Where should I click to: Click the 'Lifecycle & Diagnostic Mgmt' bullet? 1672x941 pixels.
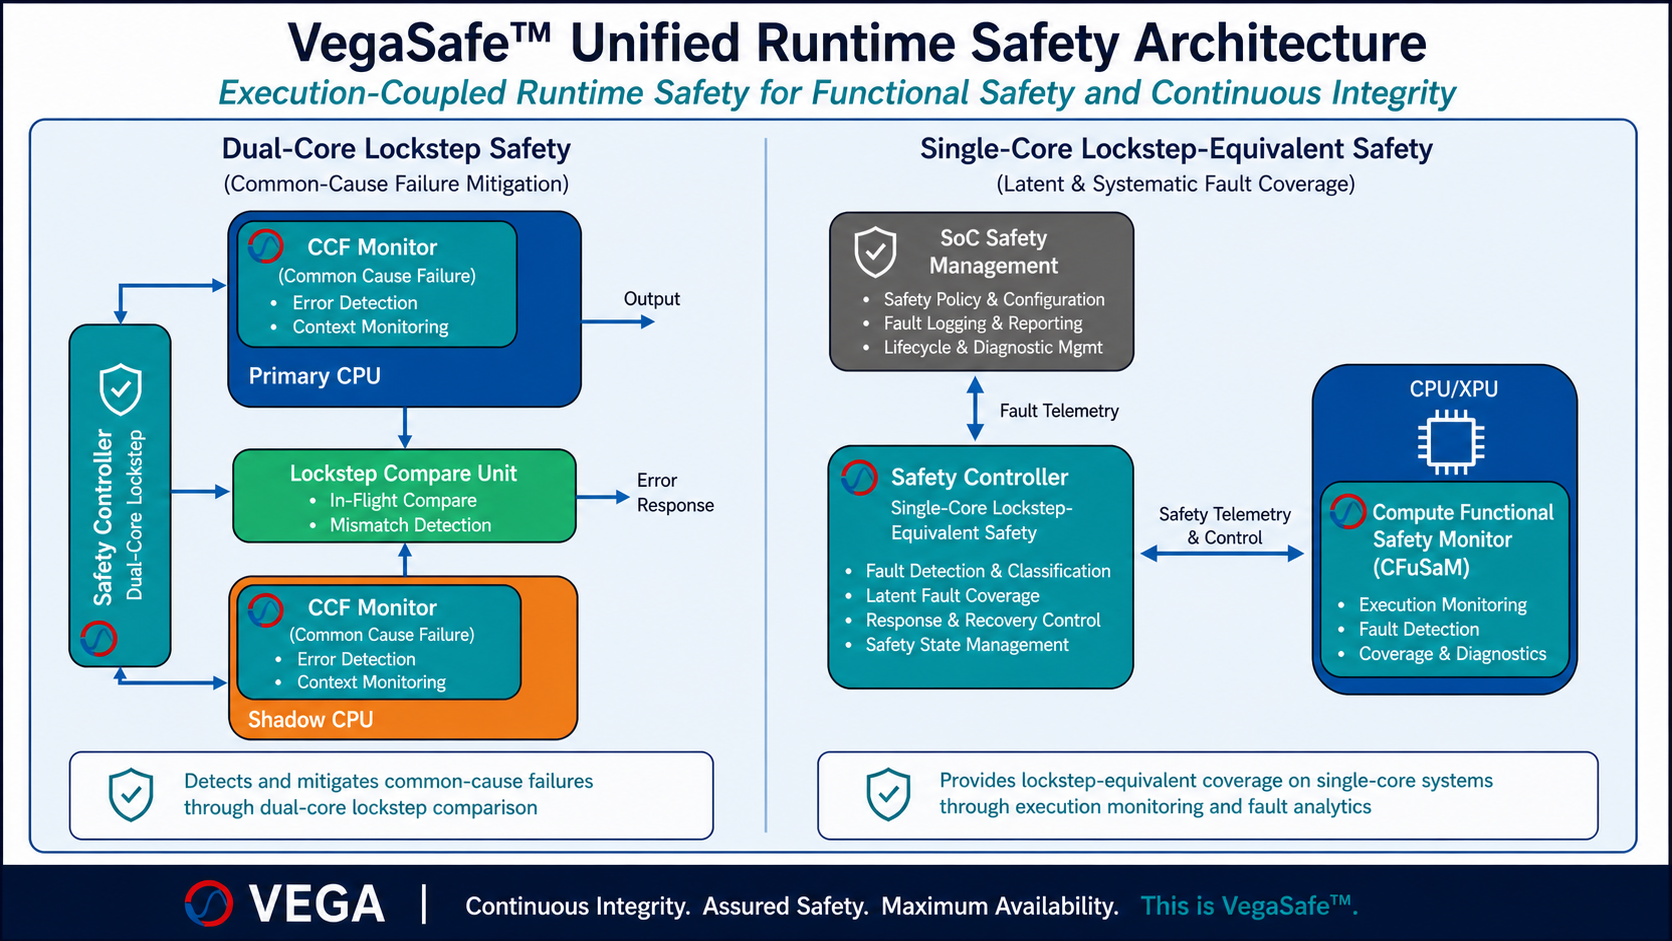click(x=993, y=347)
